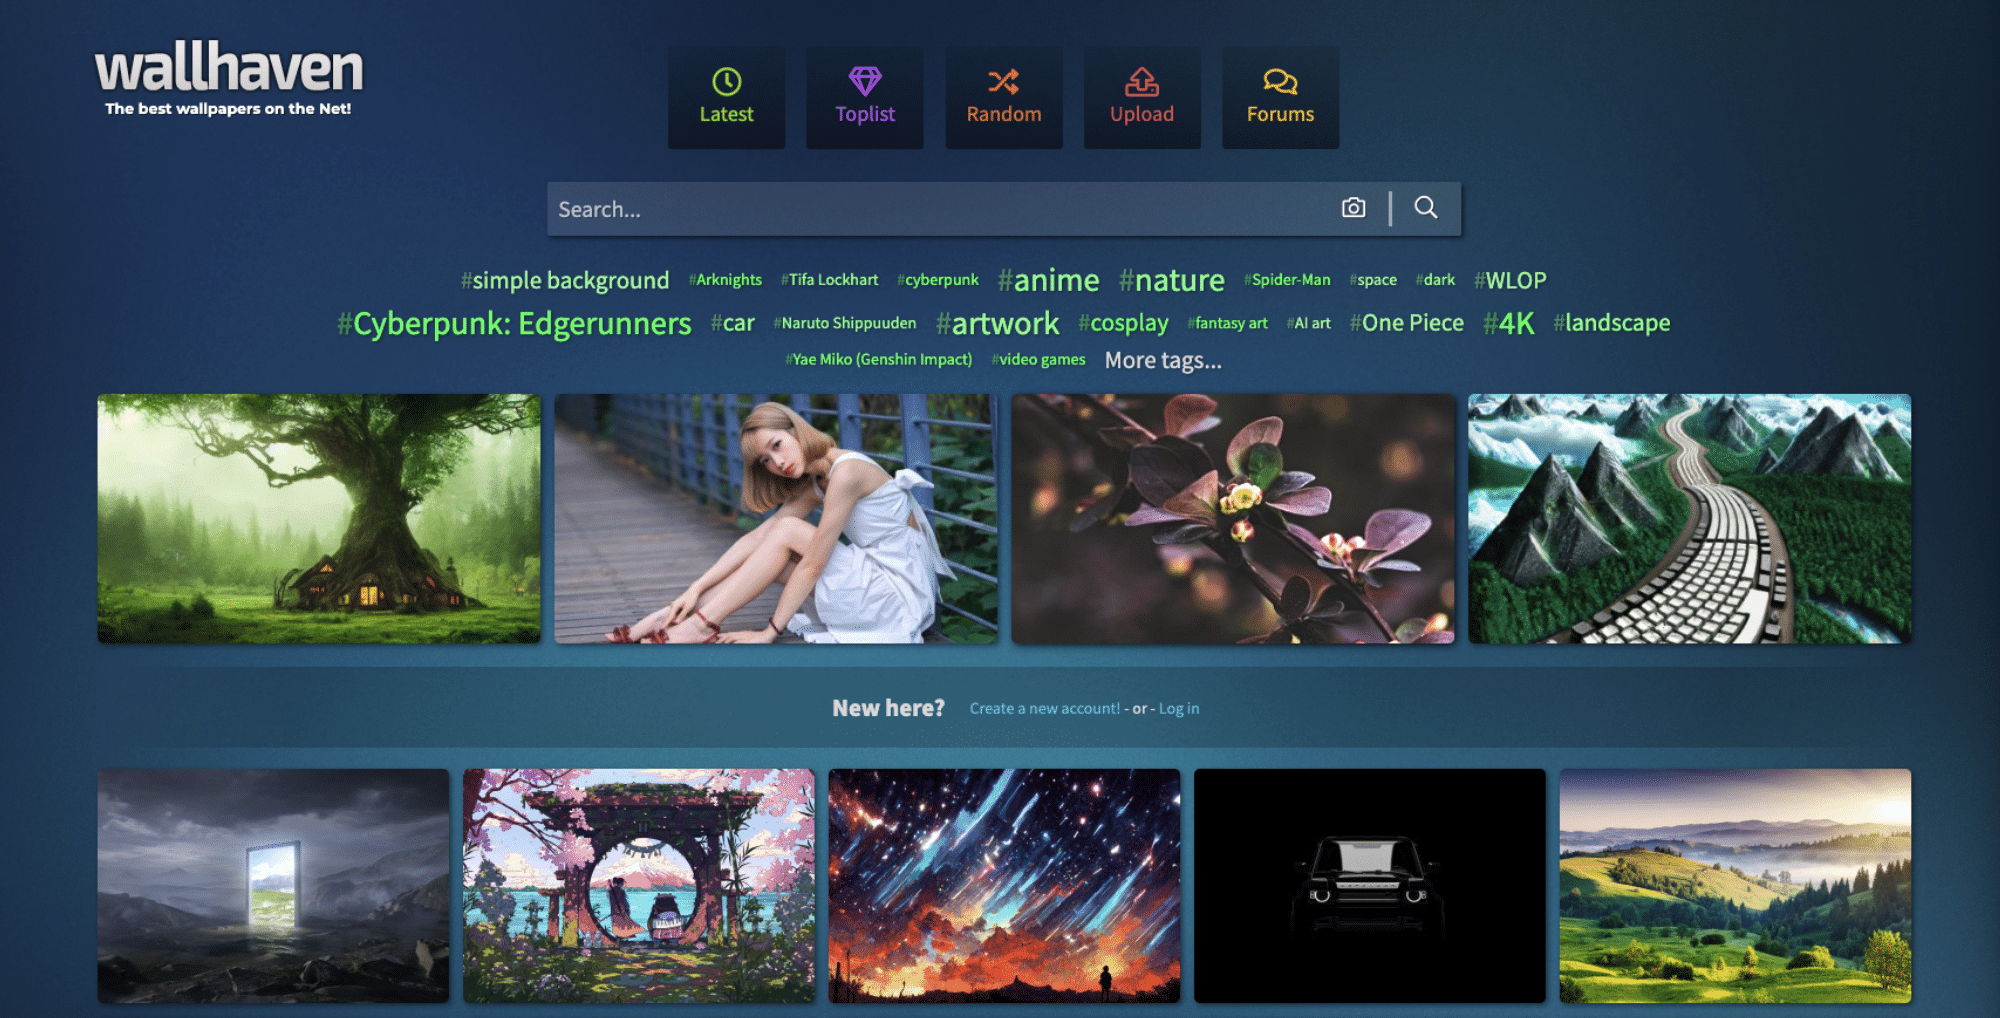This screenshot has height=1018, width=2000.
Task: Open the #car tag
Action: pos(732,323)
